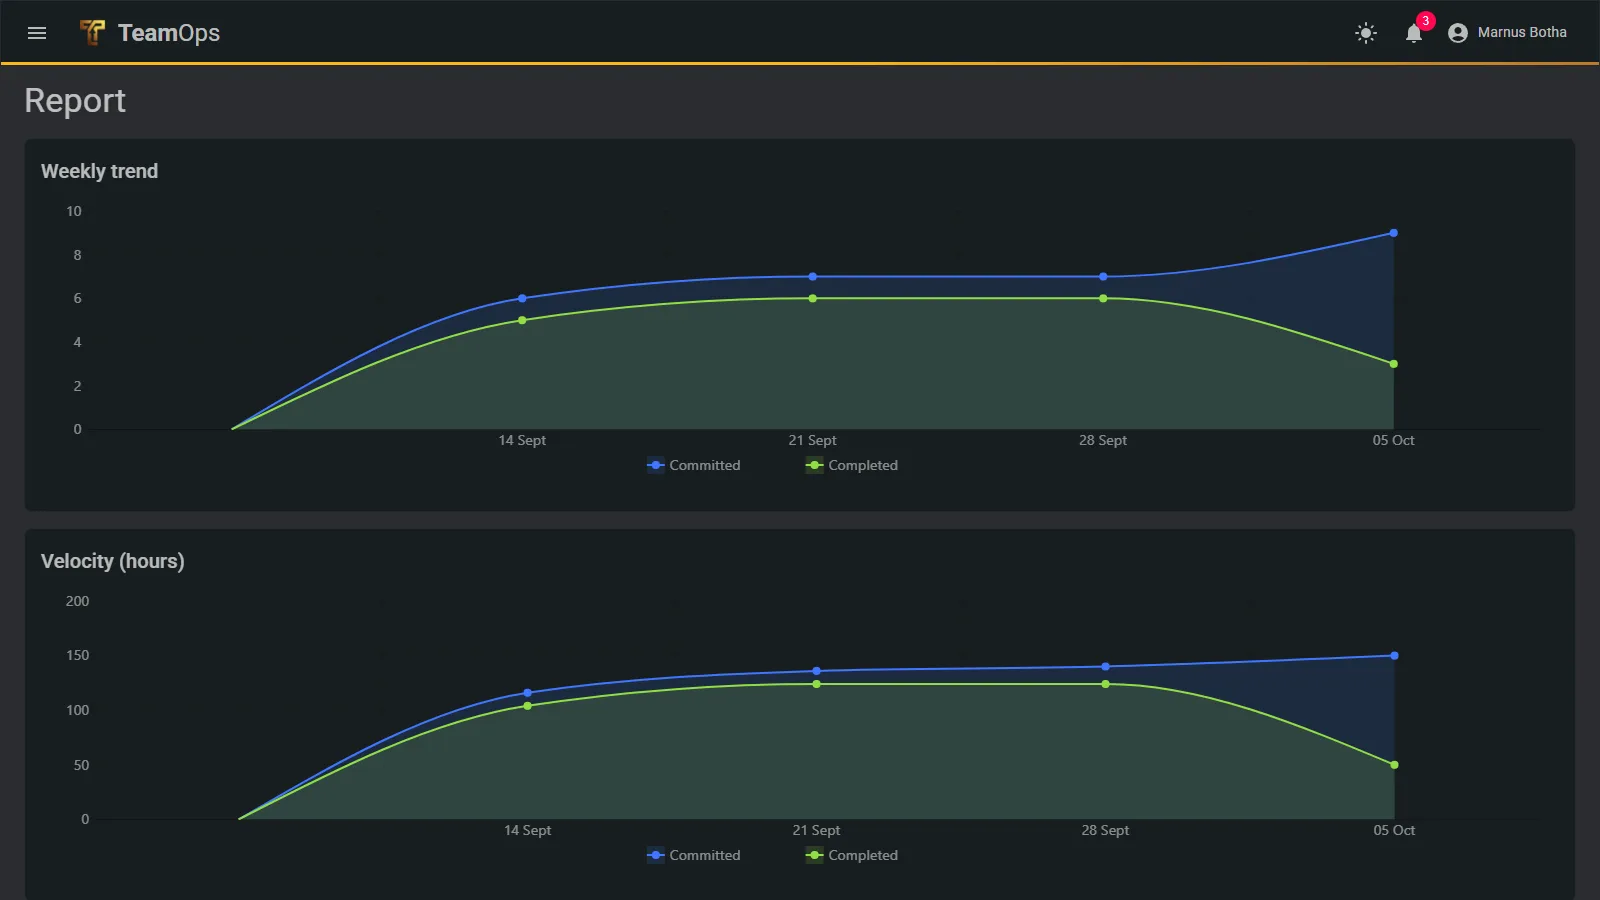Click 14 Sept label on Velocity axis
1600x900 pixels.
(527, 830)
